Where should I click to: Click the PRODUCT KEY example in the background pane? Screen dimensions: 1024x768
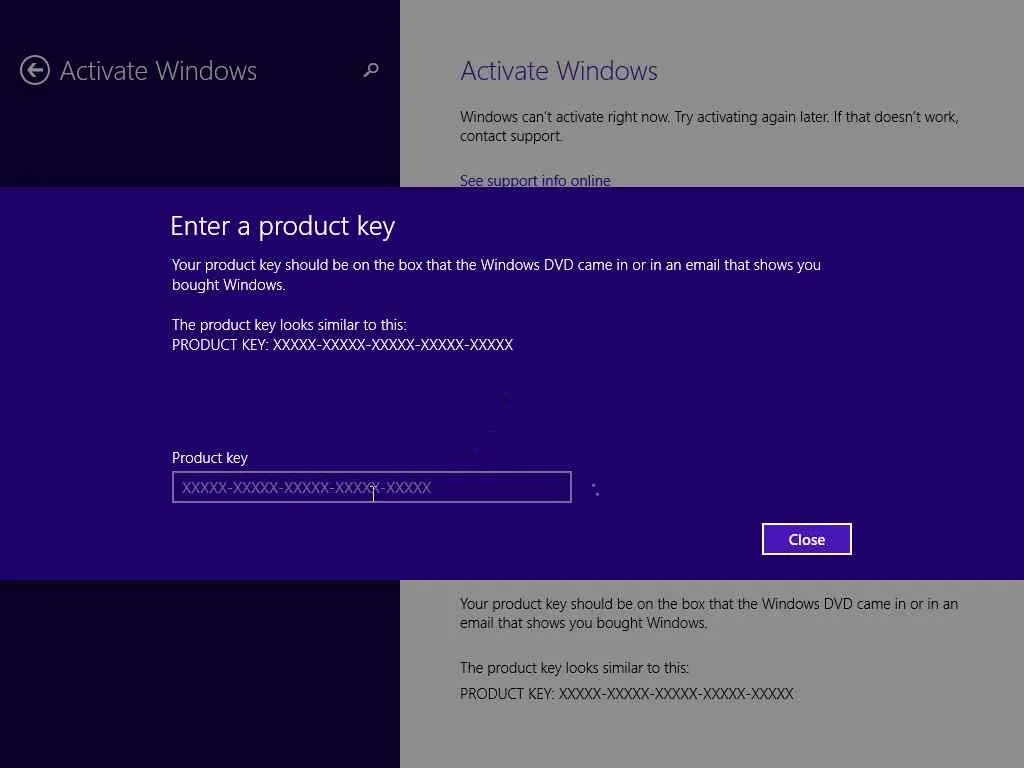click(x=627, y=694)
